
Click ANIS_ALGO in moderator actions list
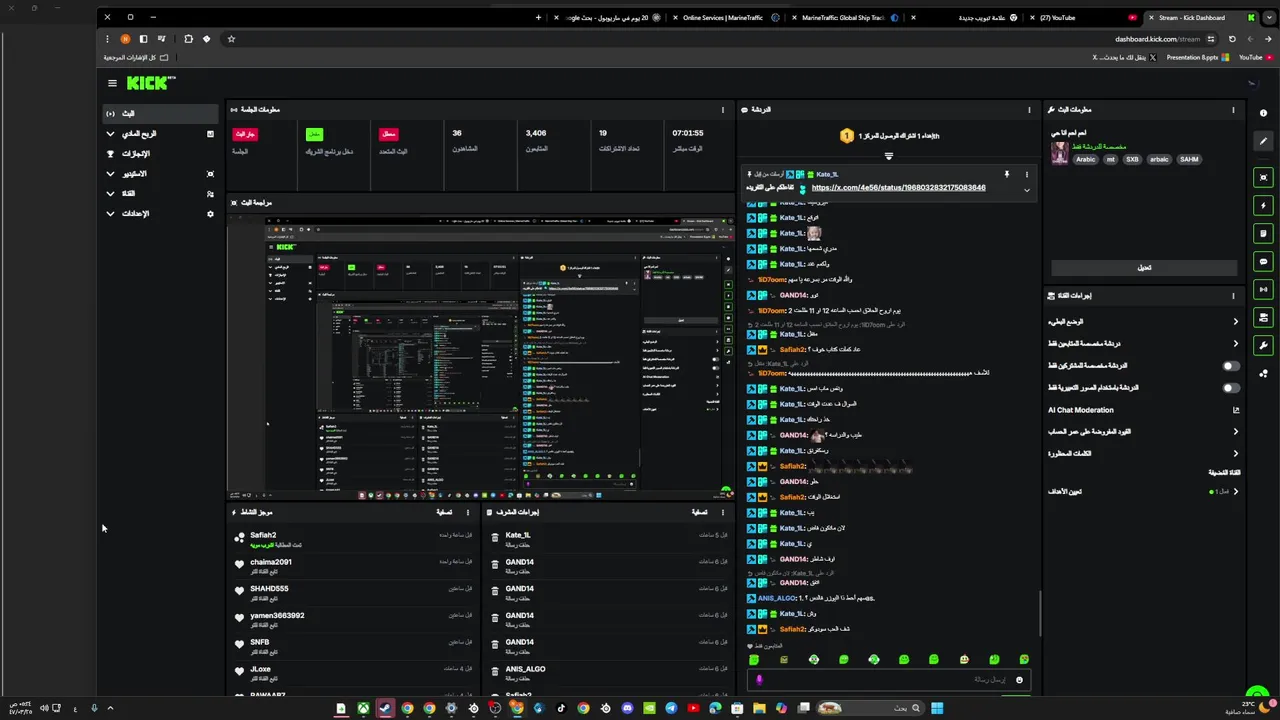pos(525,669)
